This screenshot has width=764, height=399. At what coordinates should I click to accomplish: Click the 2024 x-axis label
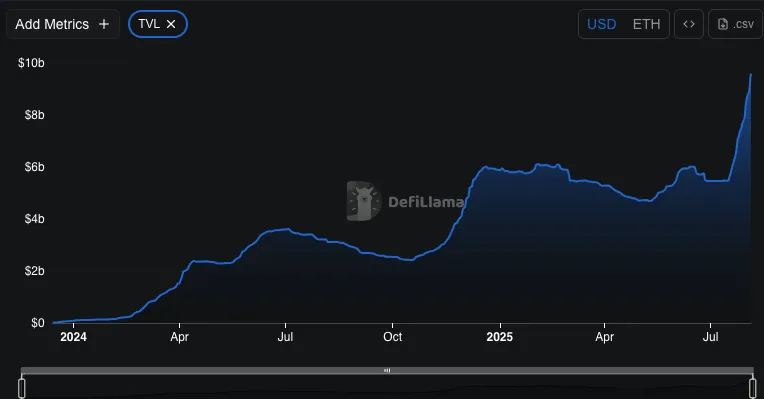point(73,337)
